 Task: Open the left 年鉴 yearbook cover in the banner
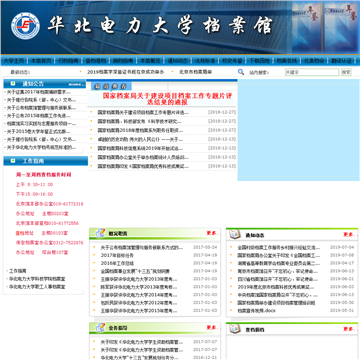coord(307,27)
